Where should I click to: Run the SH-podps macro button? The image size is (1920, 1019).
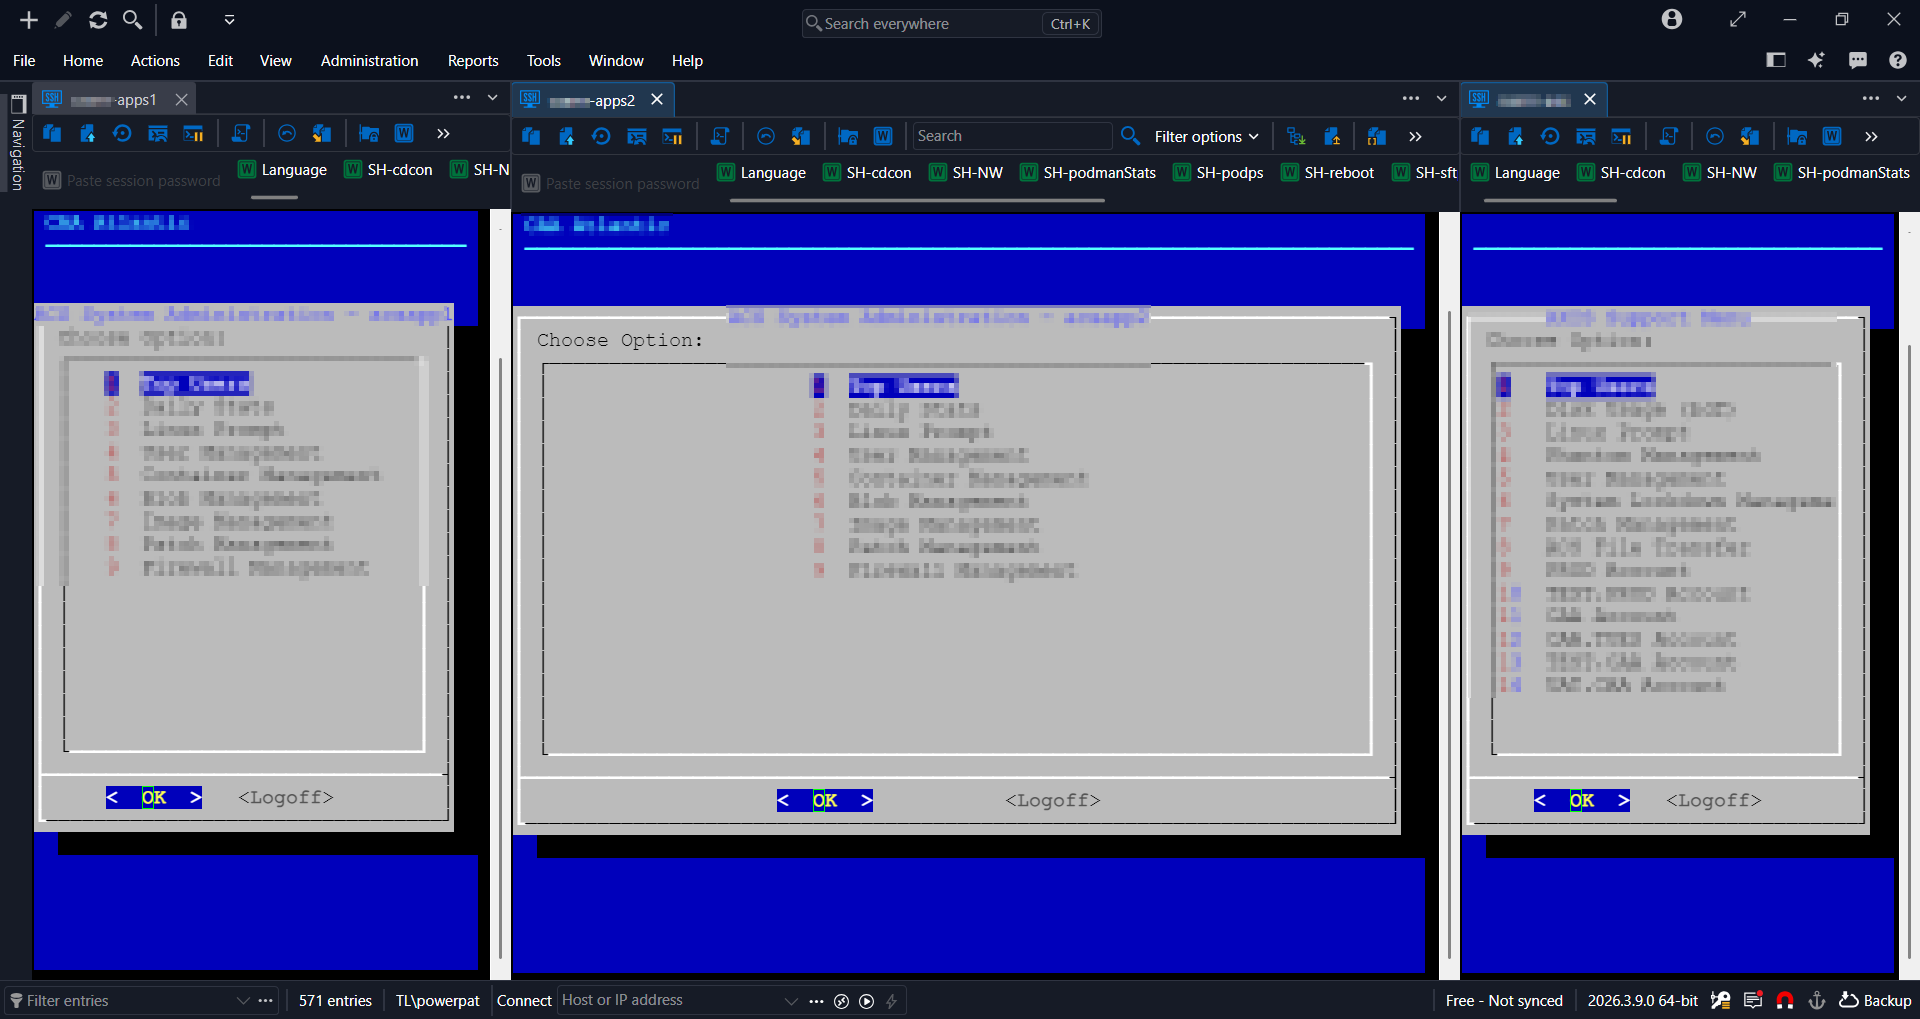pos(1218,172)
